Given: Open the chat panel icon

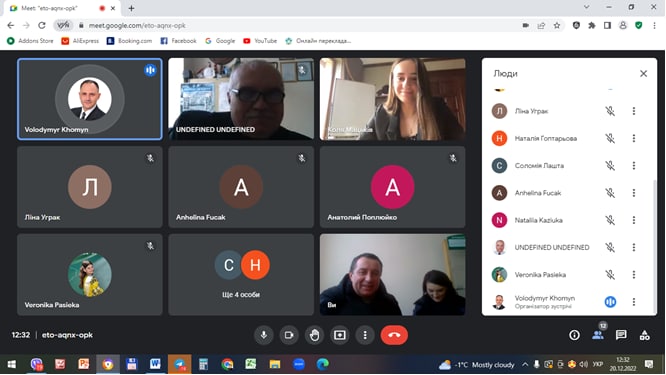Looking at the screenshot, I should click(x=621, y=335).
